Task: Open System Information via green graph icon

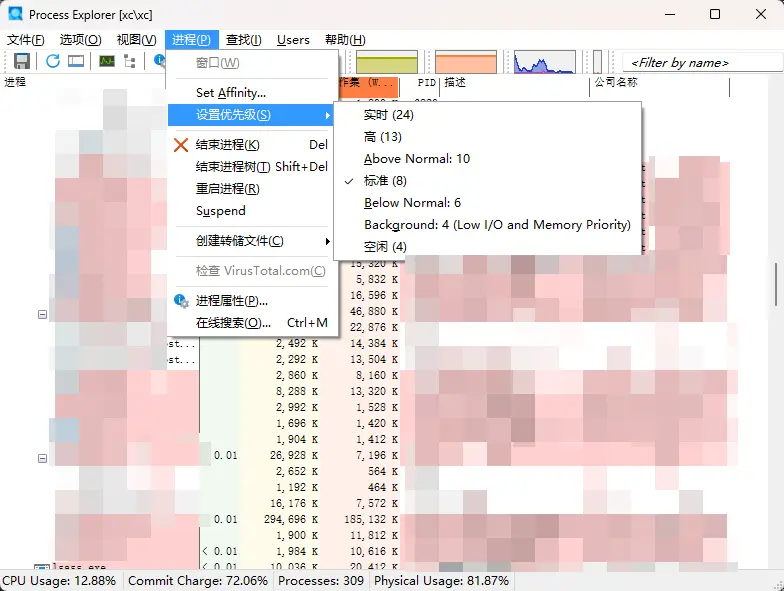Action: (x=107, y=61)
